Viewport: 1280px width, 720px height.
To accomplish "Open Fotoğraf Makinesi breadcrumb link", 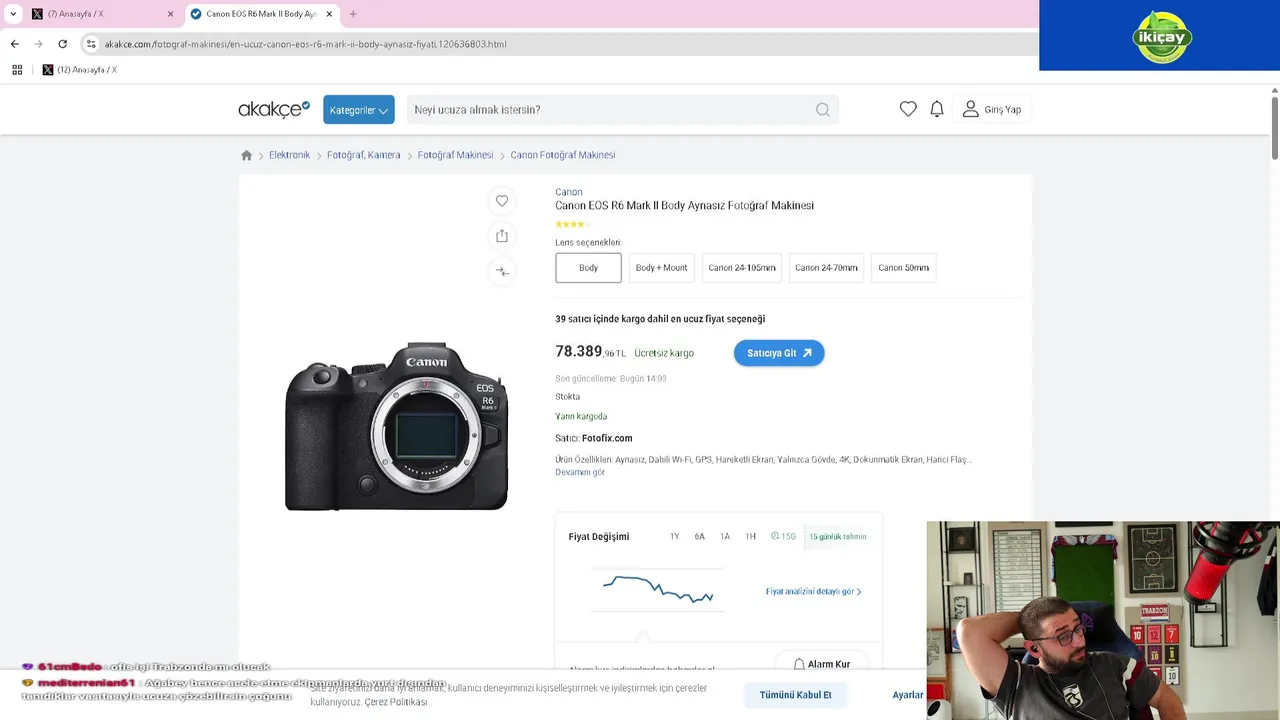I will 455,155.
